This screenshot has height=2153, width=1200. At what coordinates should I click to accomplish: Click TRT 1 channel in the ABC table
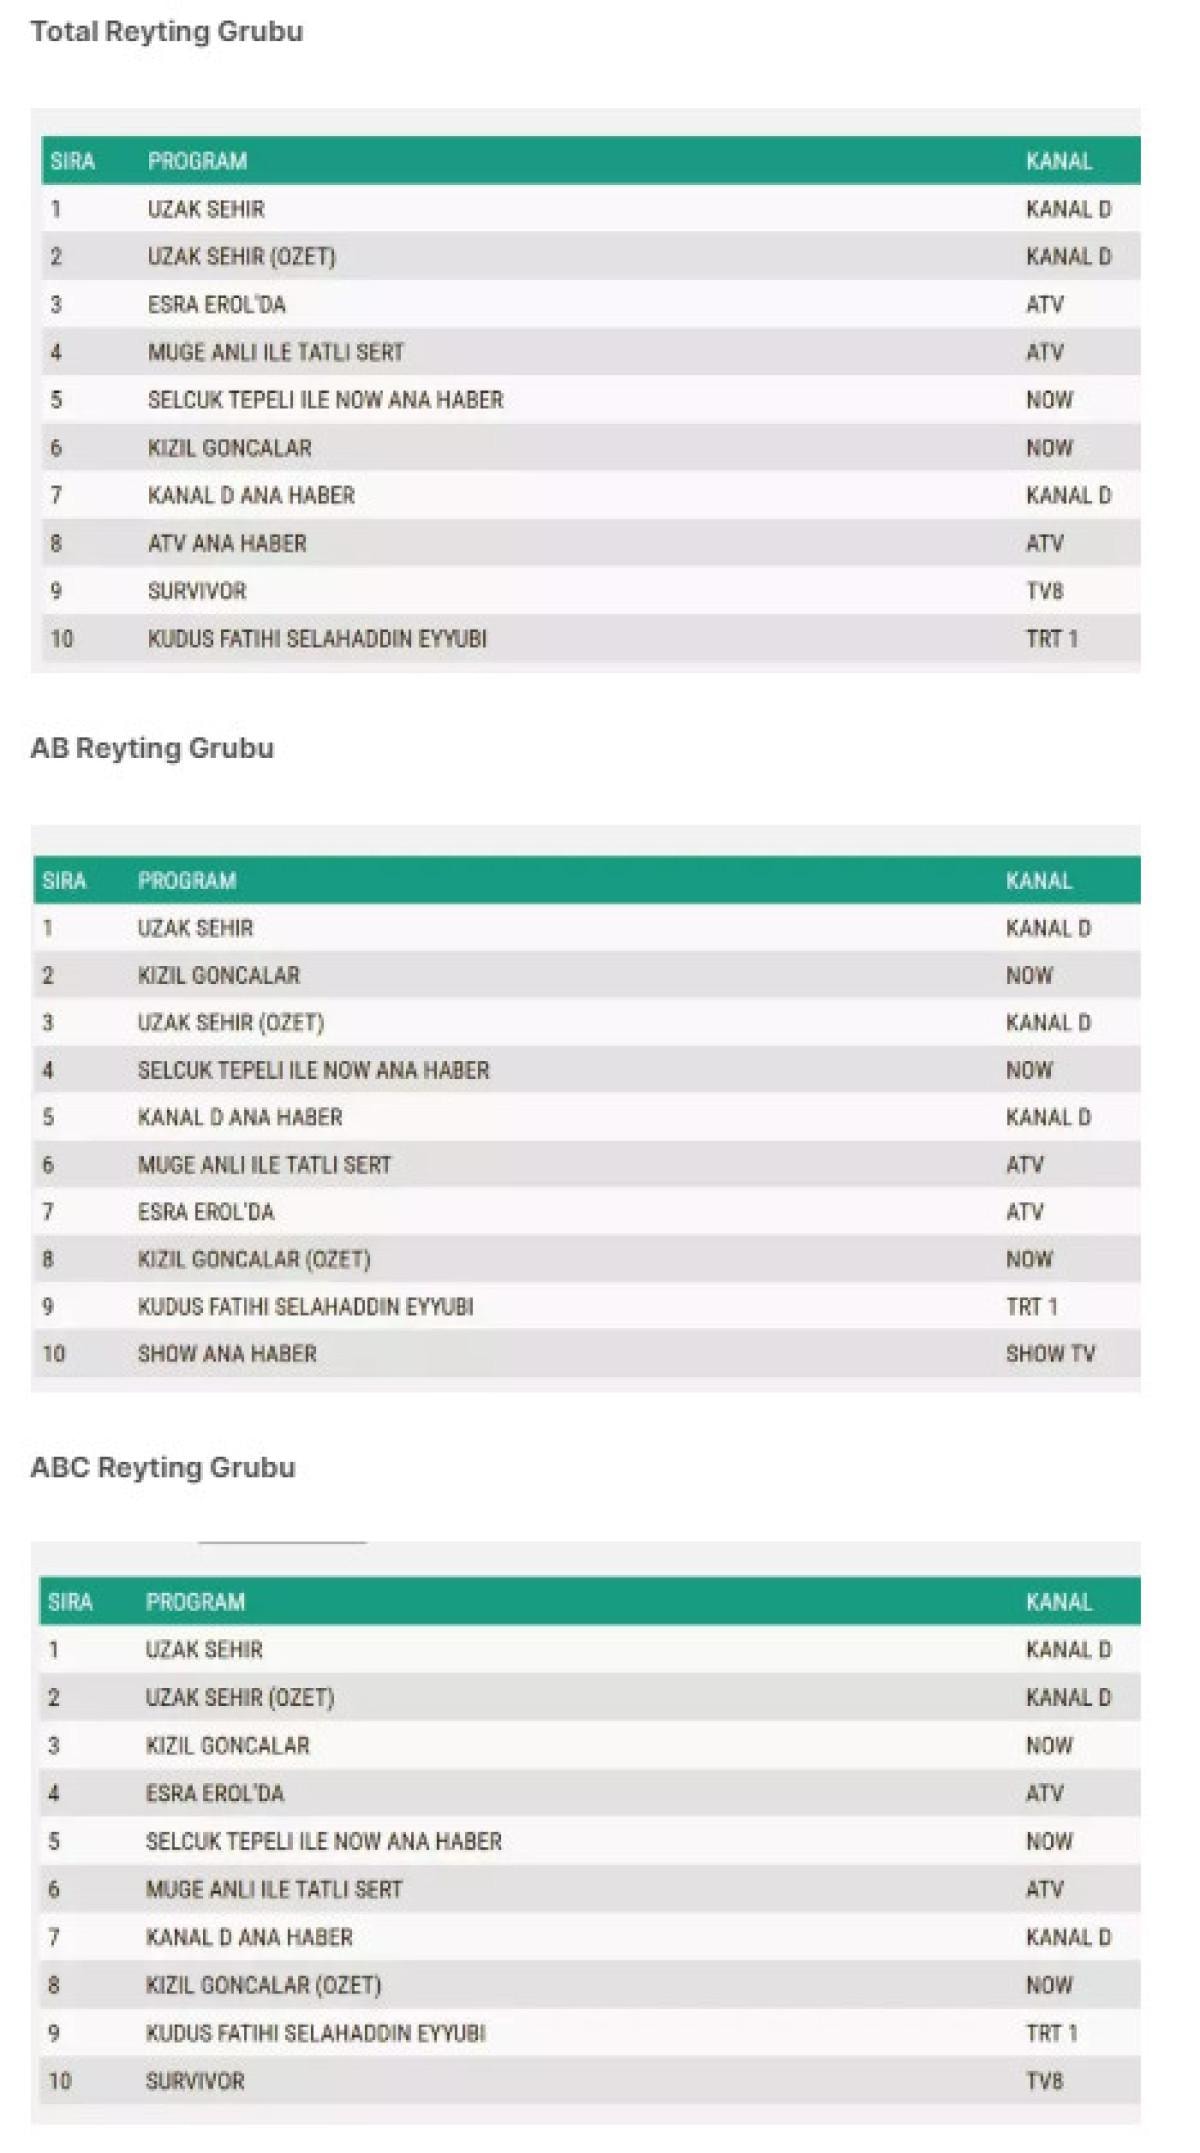1051,2033
